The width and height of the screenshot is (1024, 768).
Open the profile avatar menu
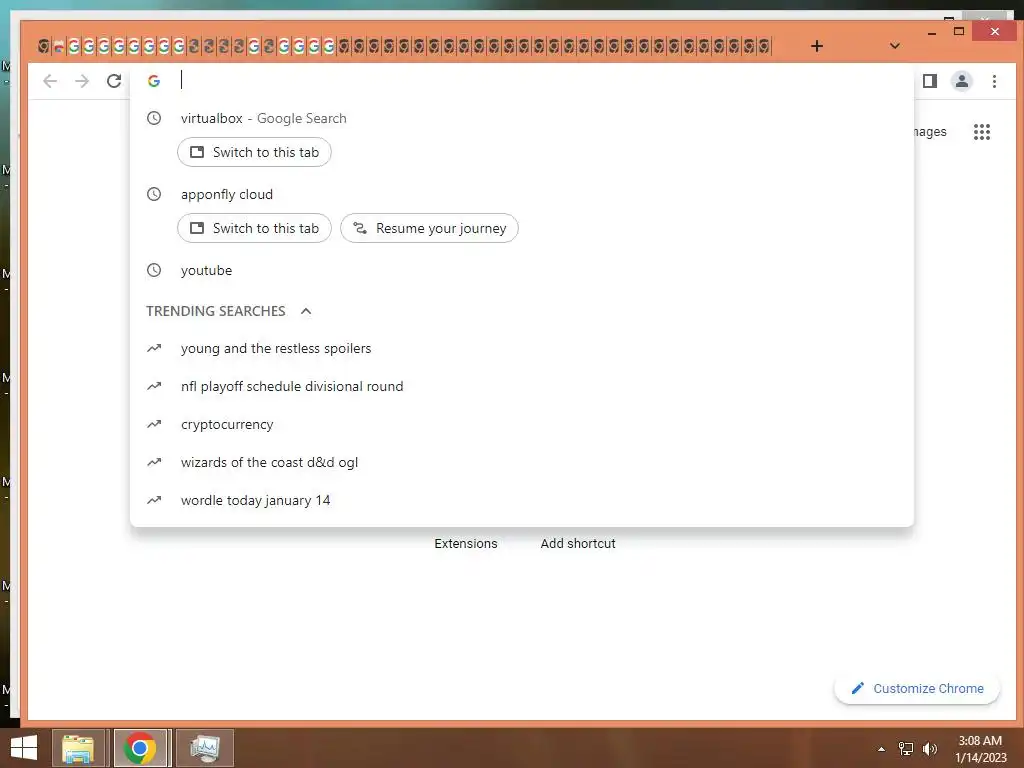point(962,81)
